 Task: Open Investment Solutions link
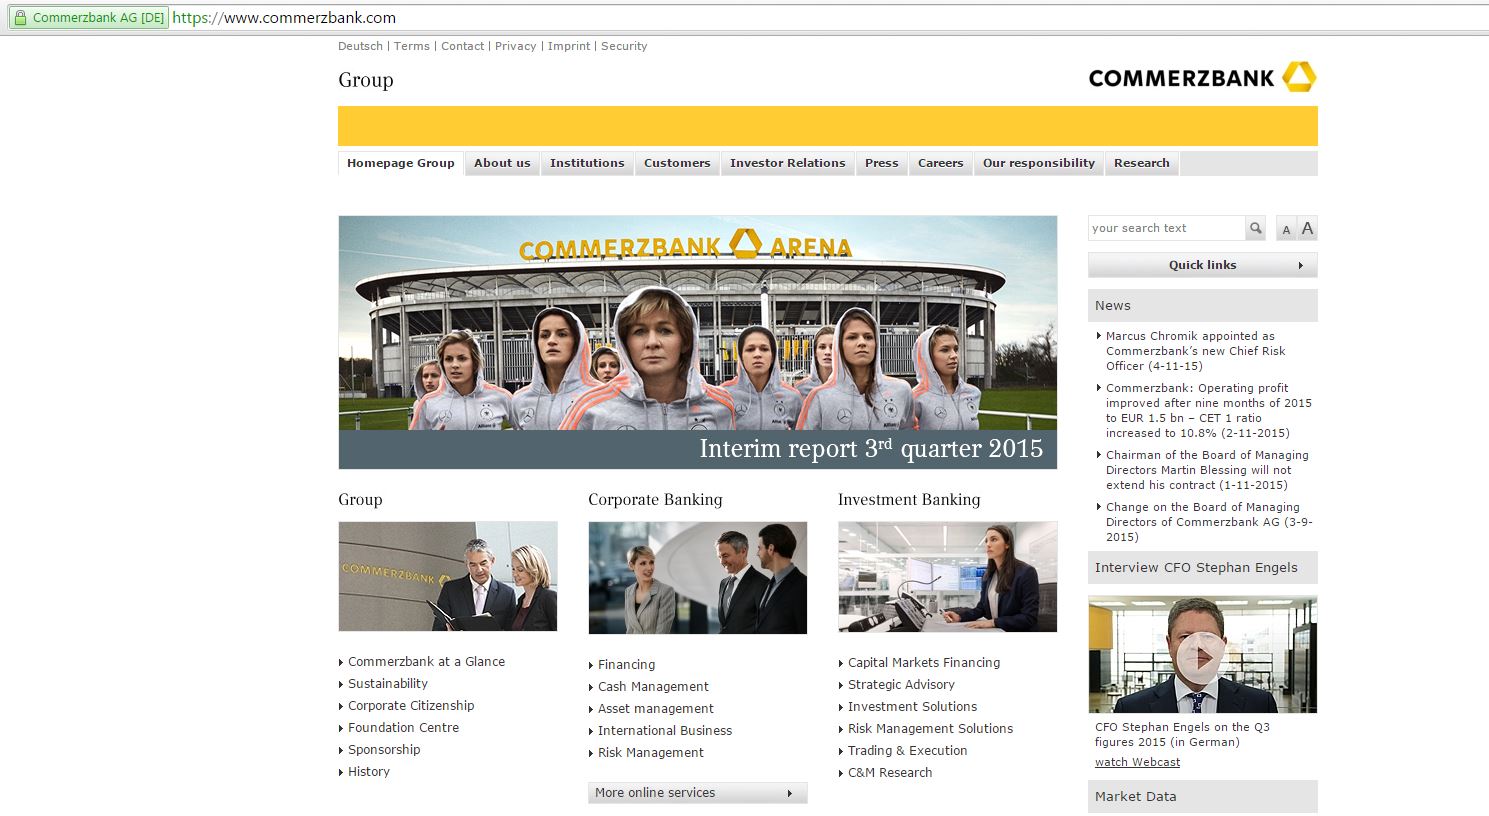coord(913,707)
